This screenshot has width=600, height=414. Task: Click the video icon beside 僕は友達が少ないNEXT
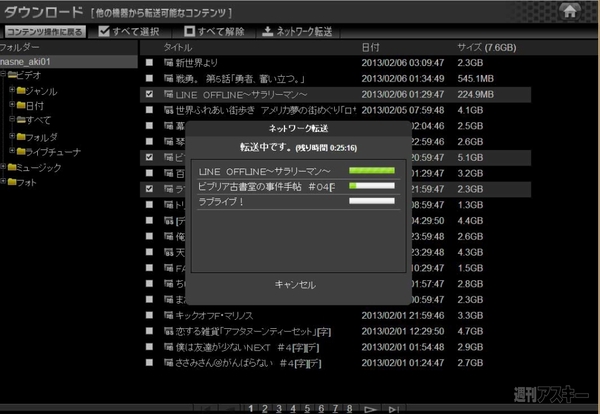click(x=168, y=347)
